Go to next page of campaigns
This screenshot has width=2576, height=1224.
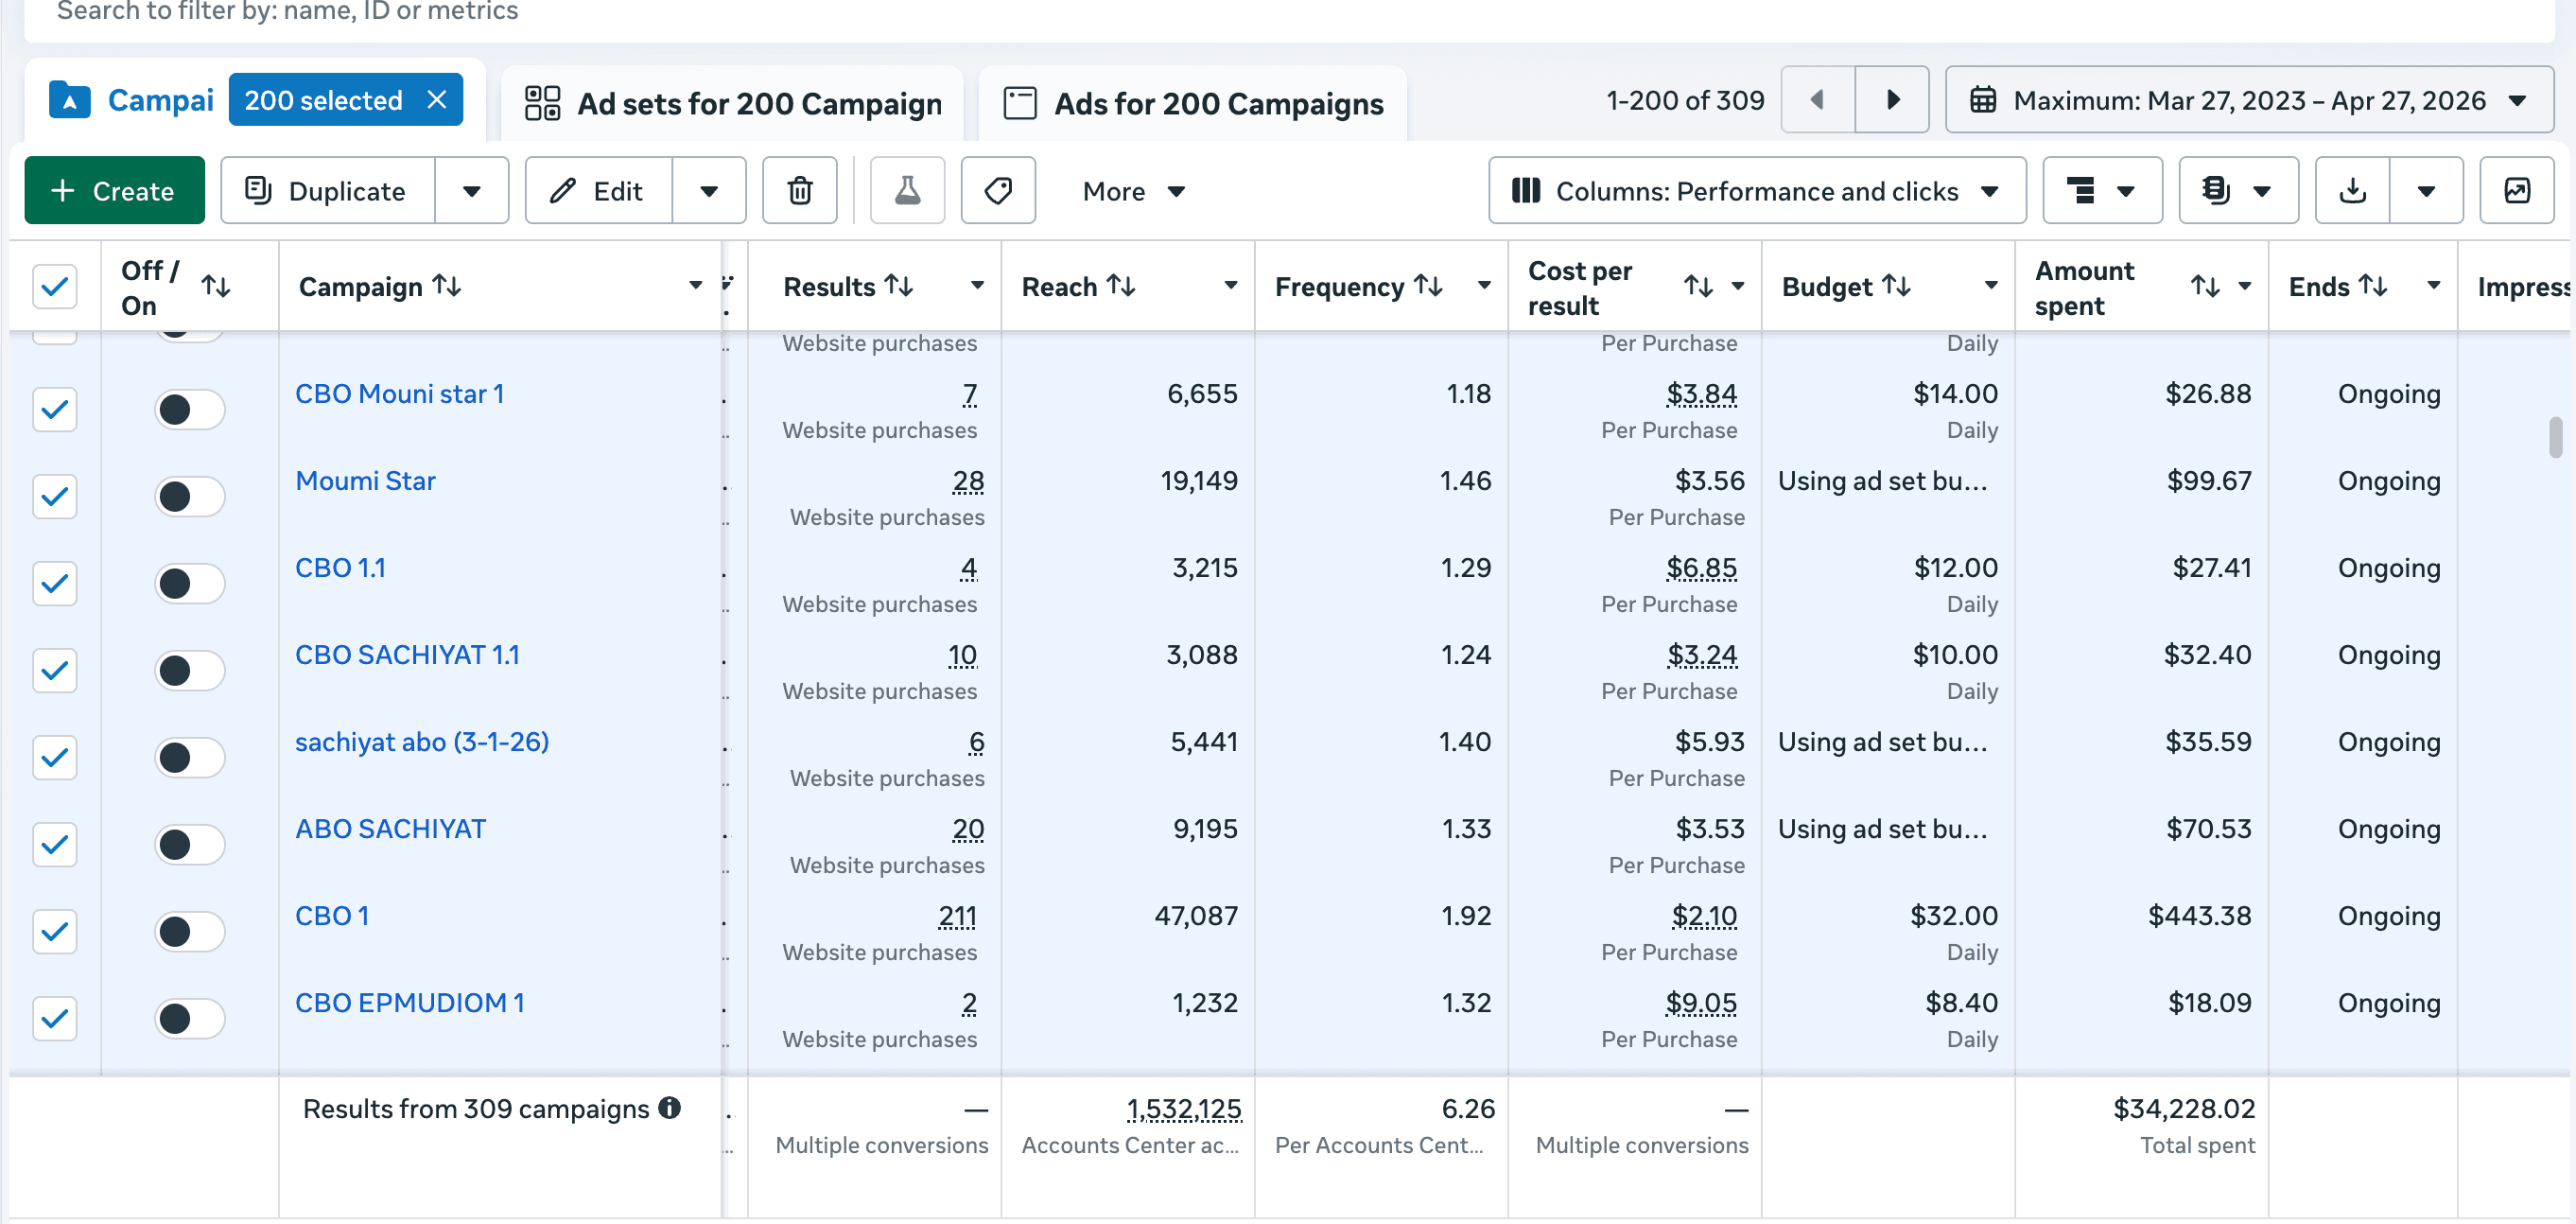pos(1891,99)
